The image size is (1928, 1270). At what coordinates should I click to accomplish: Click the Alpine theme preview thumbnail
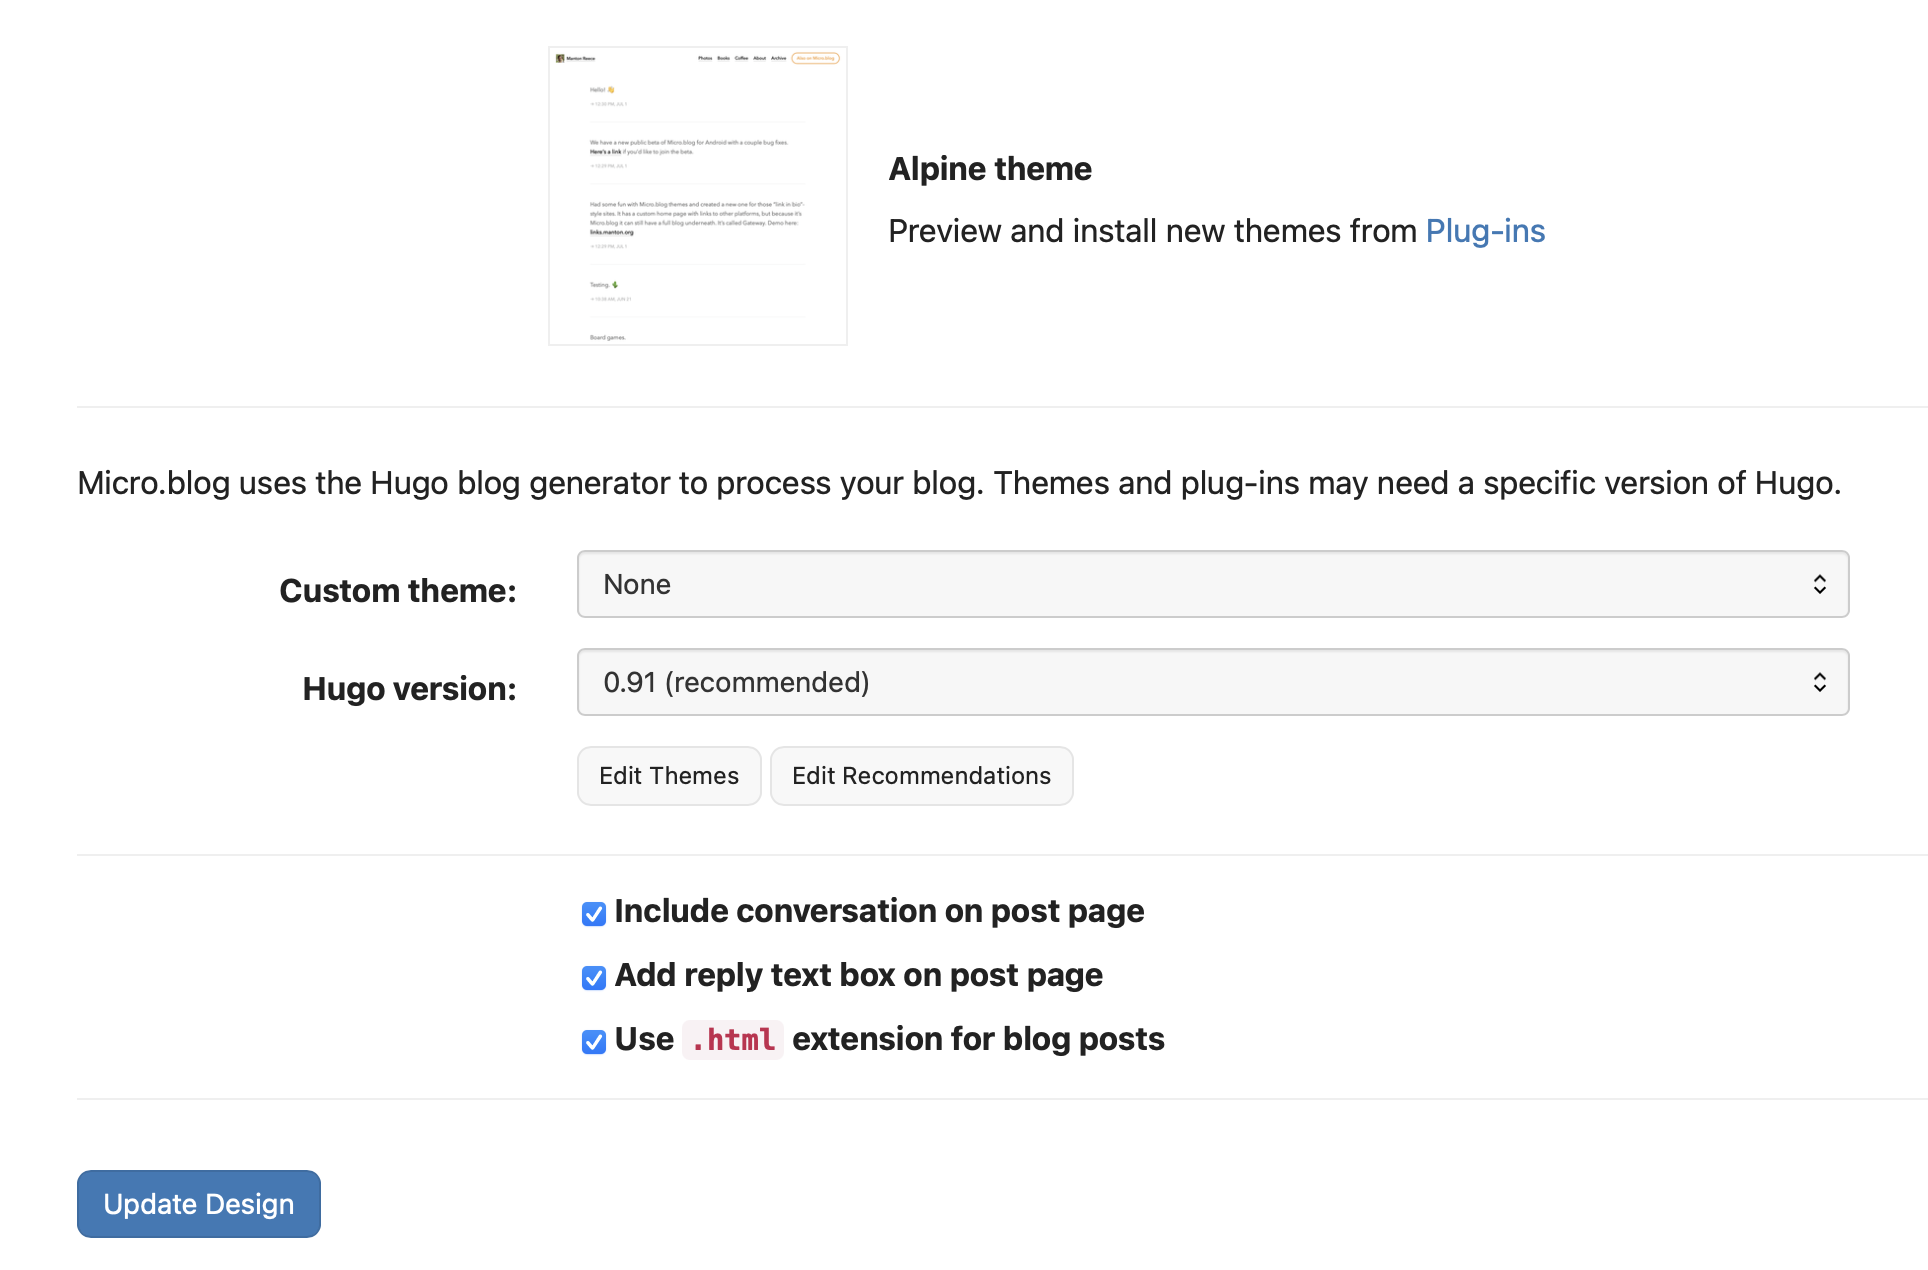pos(697,196)
